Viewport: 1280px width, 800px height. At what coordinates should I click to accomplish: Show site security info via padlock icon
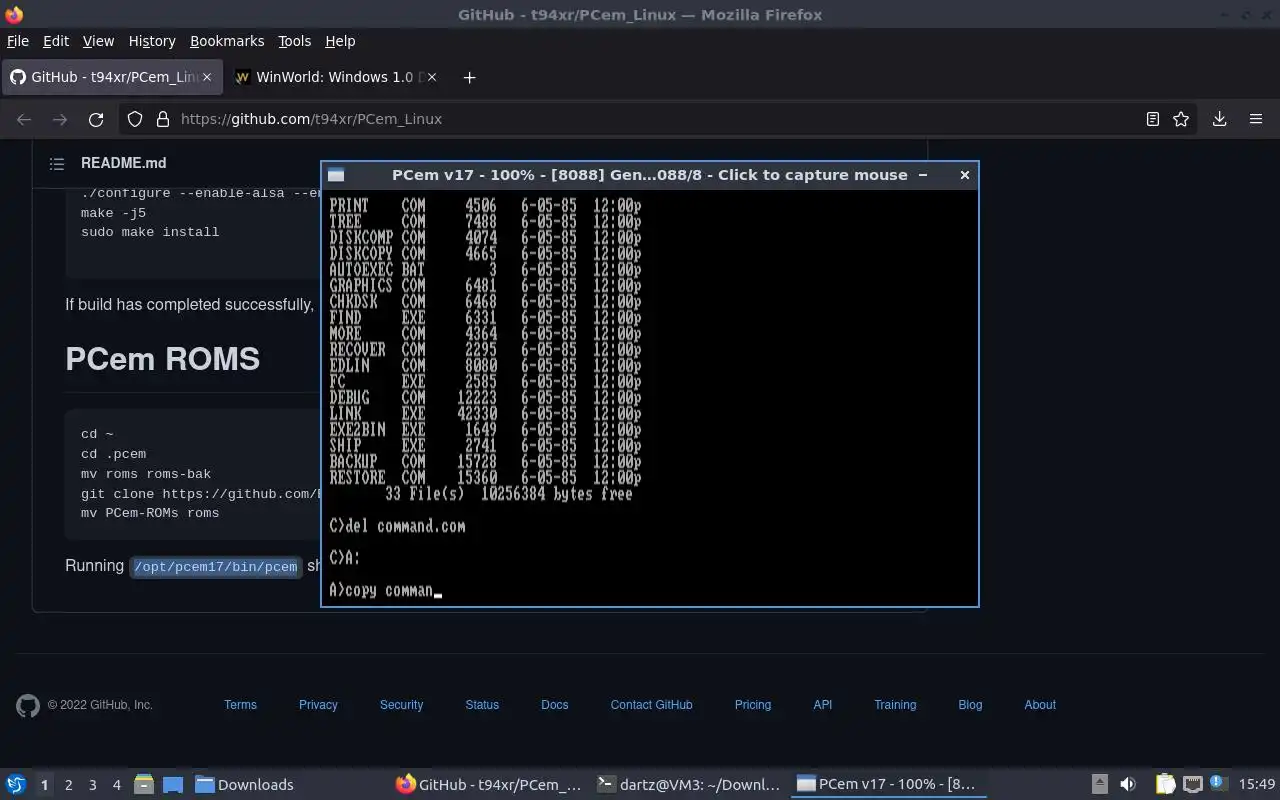(x=162, y=119)
